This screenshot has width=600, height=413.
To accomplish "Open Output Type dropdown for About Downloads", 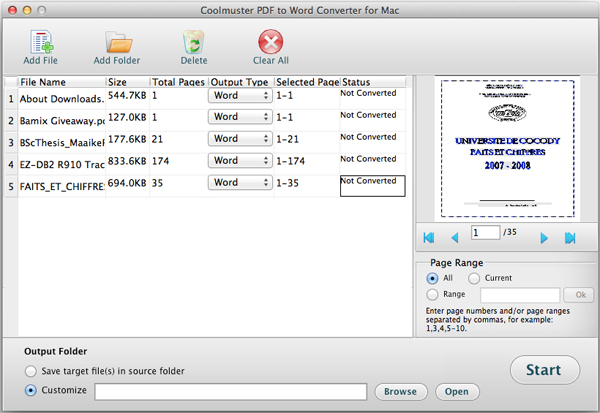I will (x=240, y=95).
